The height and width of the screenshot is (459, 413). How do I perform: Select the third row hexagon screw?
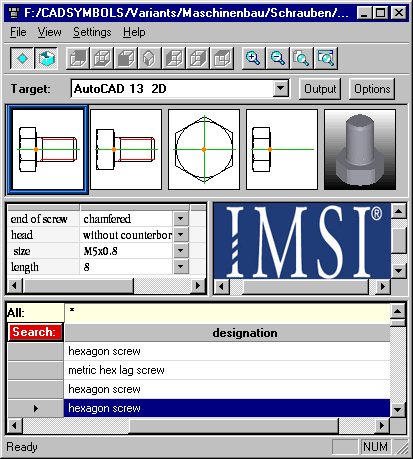227,389
